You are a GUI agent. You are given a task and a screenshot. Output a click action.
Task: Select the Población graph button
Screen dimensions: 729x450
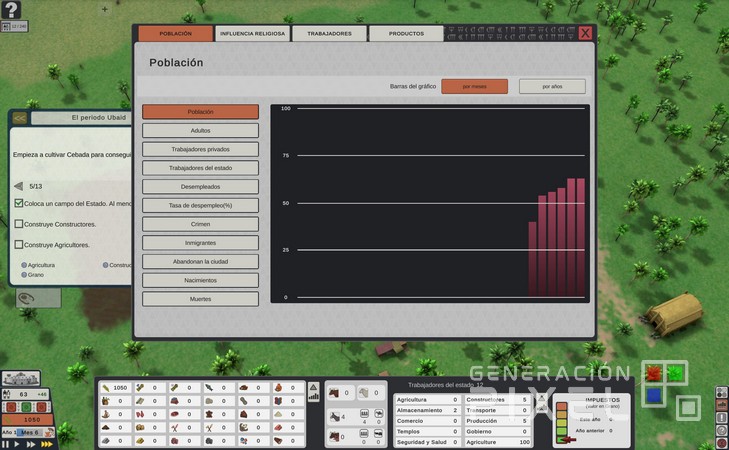pyautogui.click(x=200, y=112)
